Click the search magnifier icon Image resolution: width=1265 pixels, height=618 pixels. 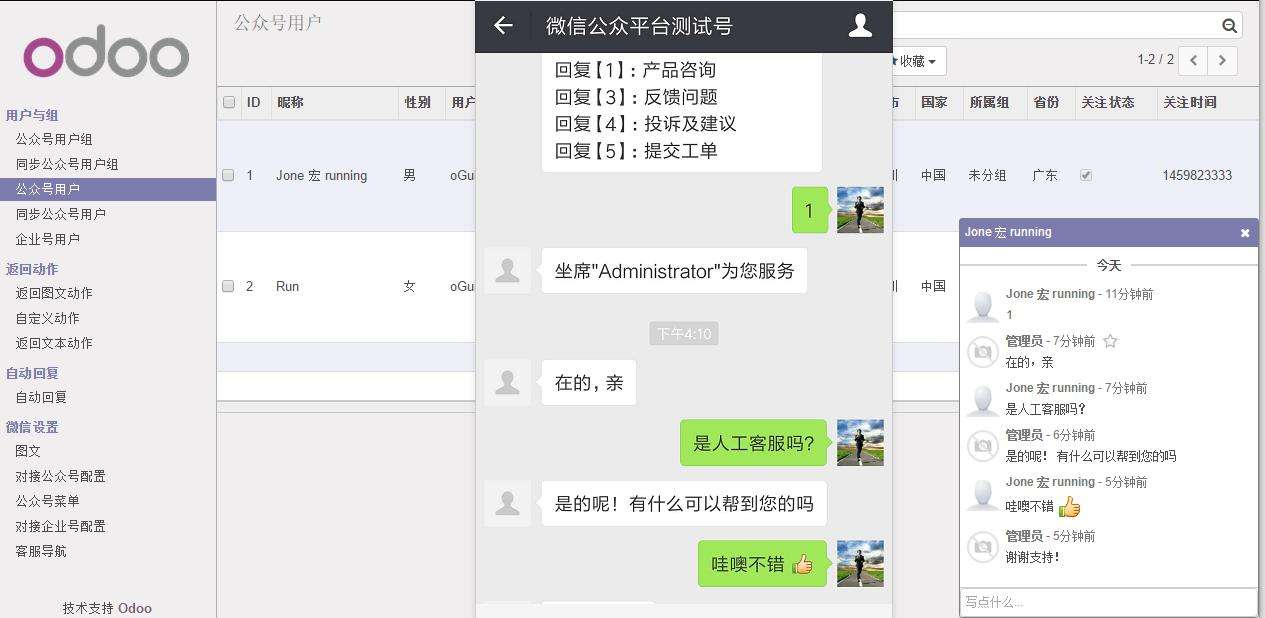pos(1229,26)
